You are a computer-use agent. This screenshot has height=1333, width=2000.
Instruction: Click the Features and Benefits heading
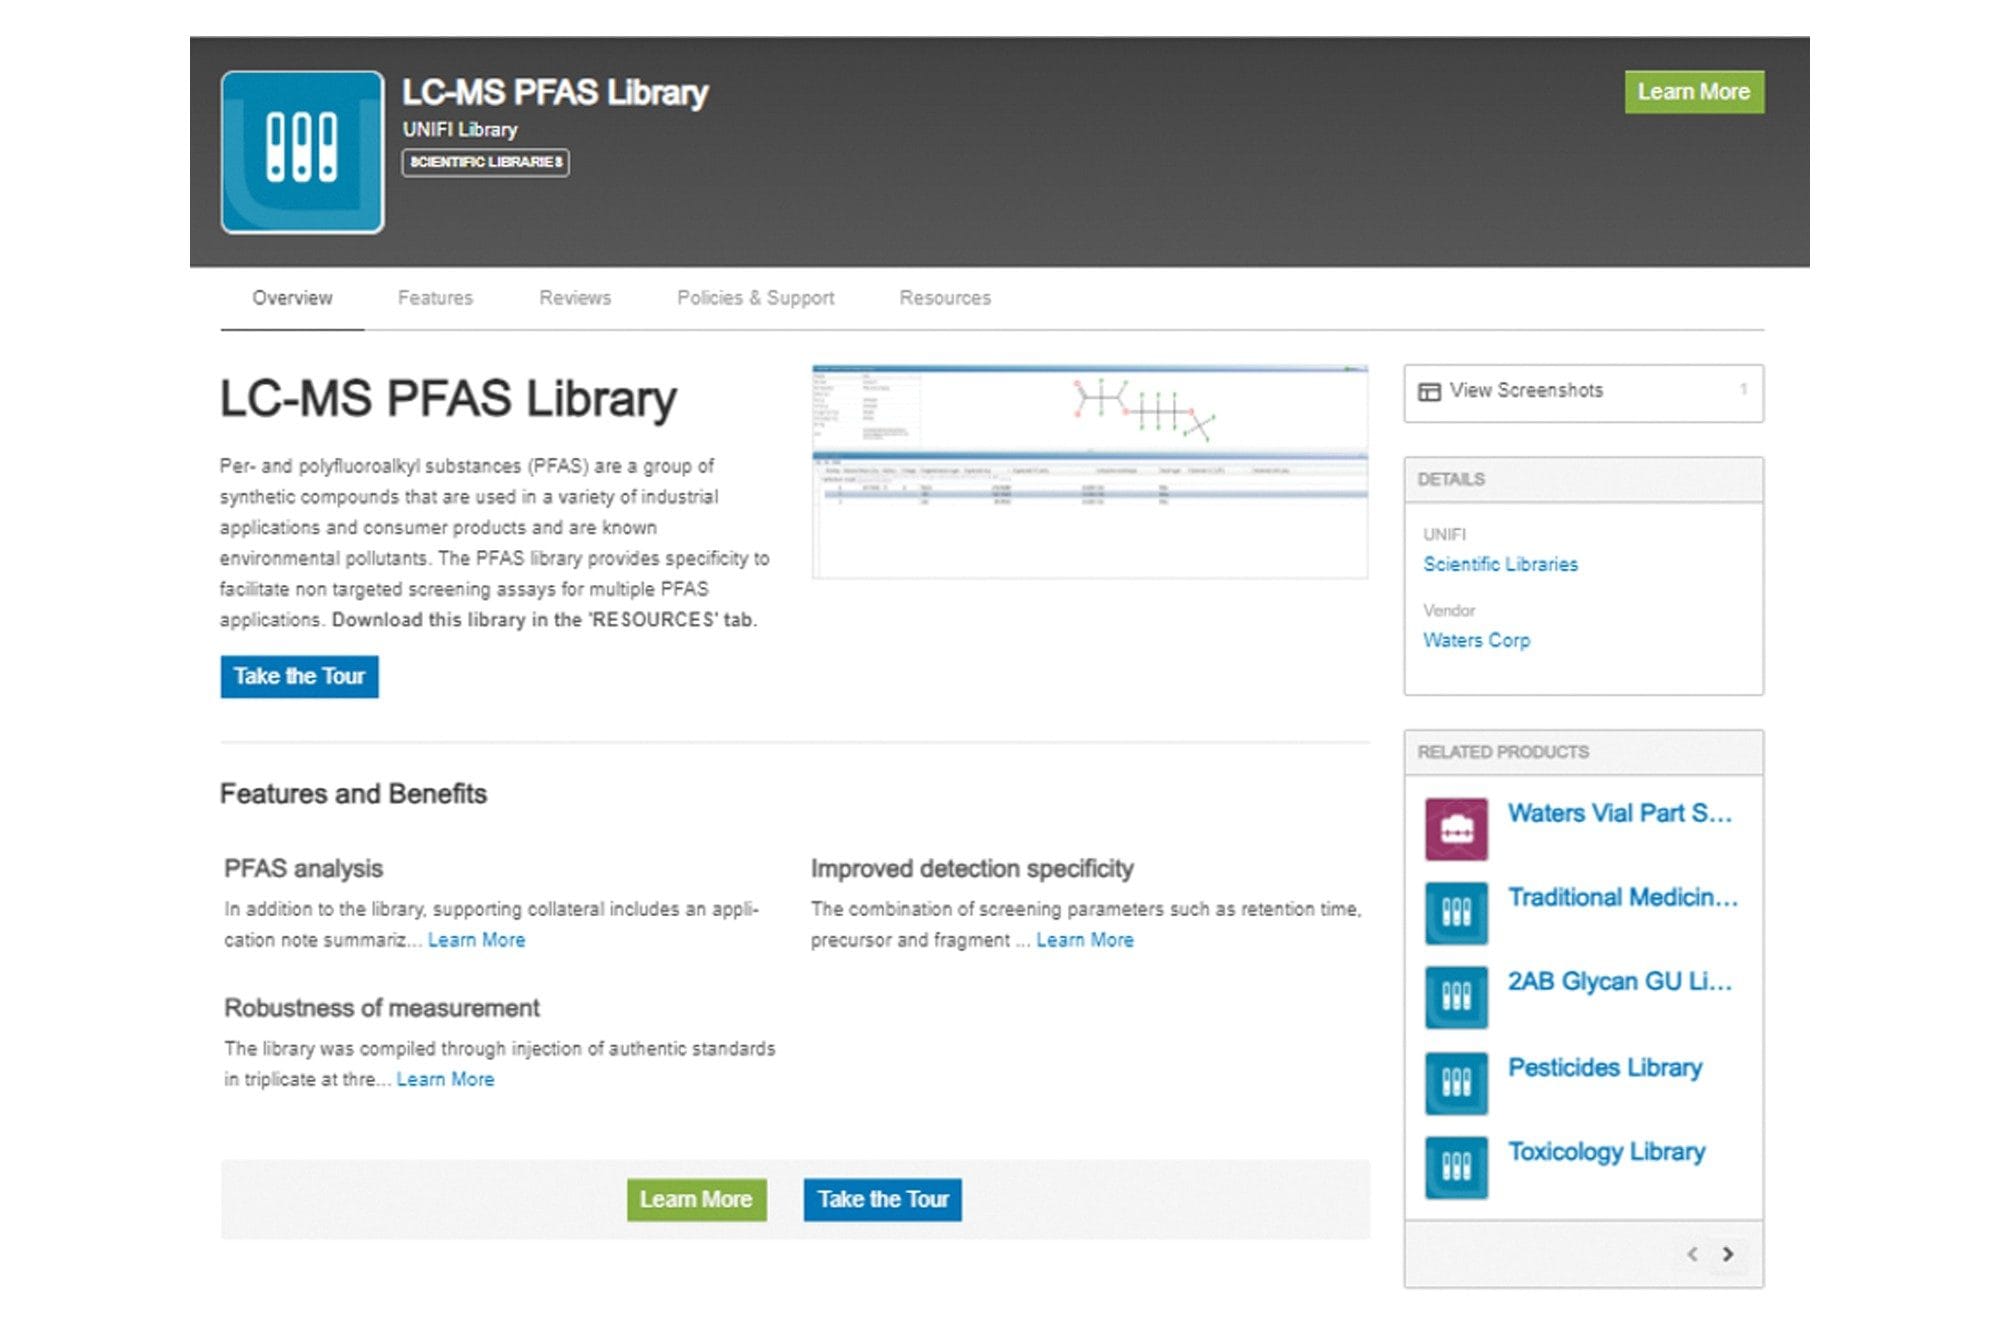pyautogui.click(x=353, y=794)
